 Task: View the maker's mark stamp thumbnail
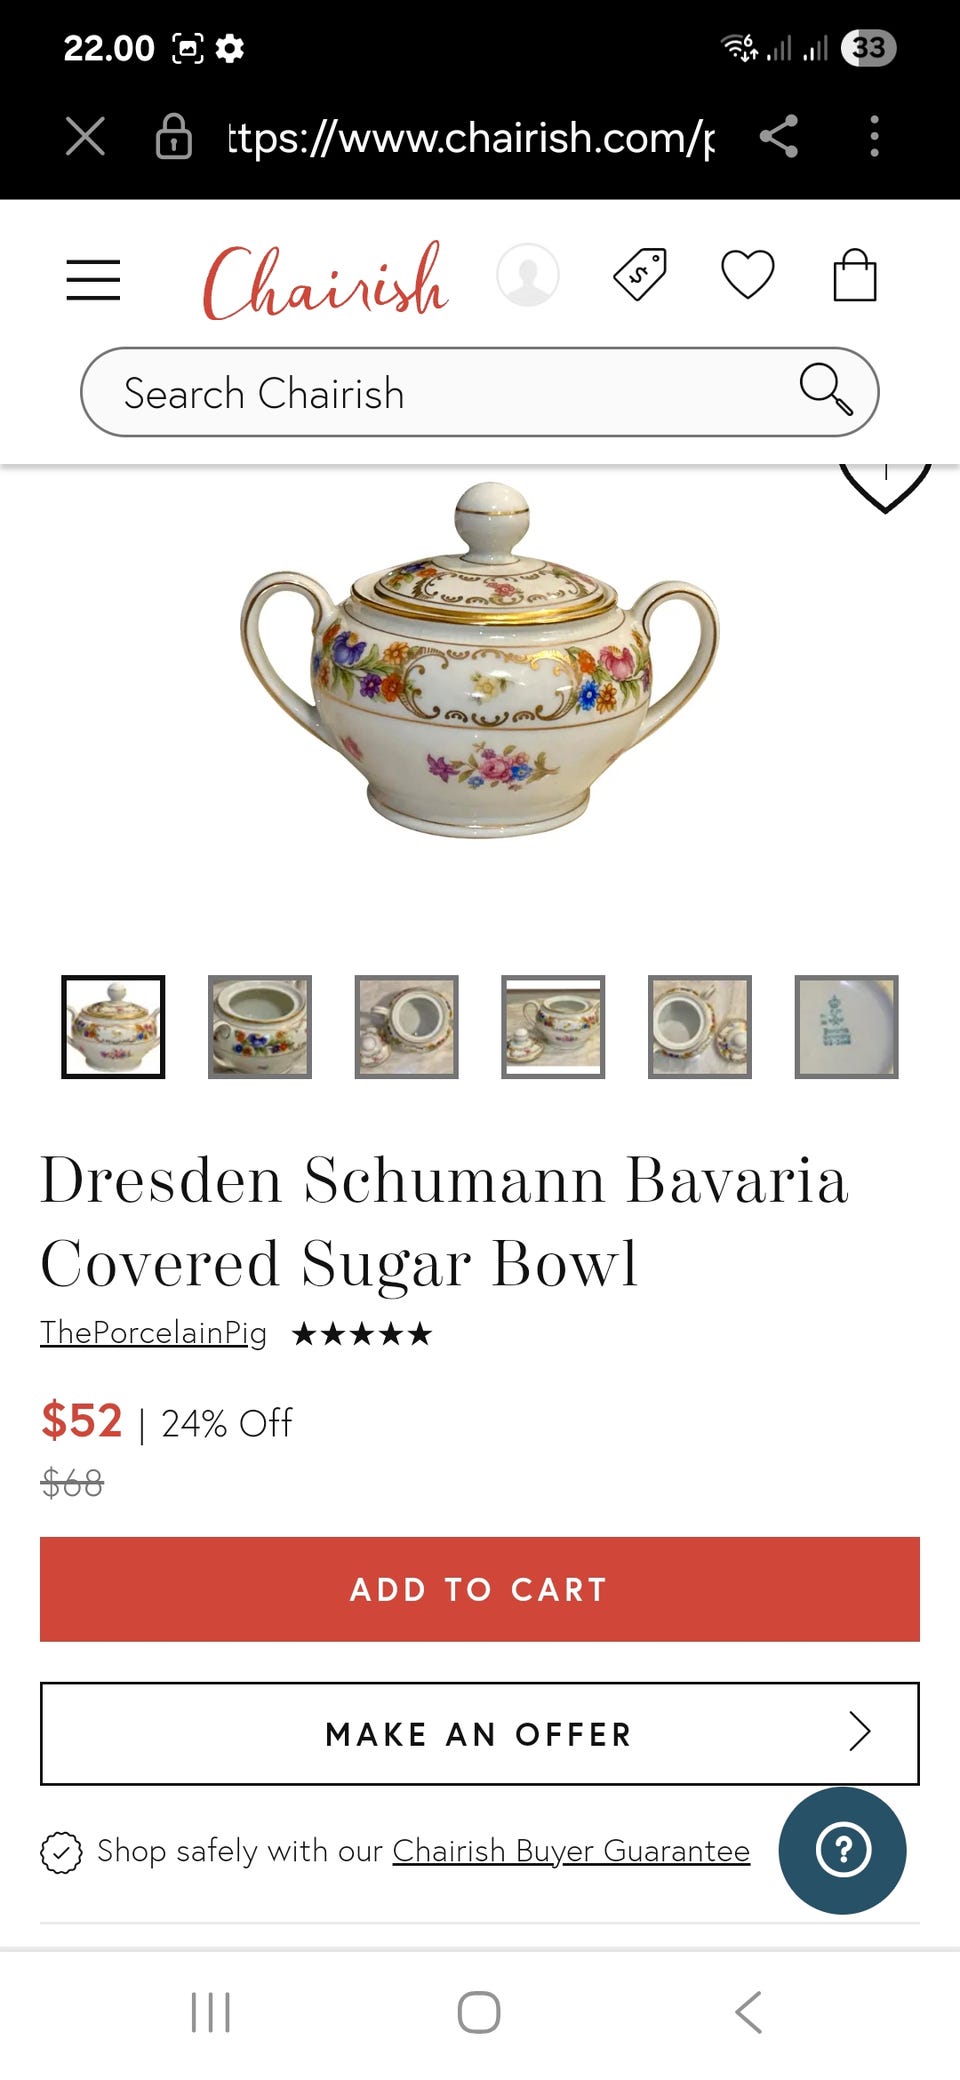pos(847,1027)
